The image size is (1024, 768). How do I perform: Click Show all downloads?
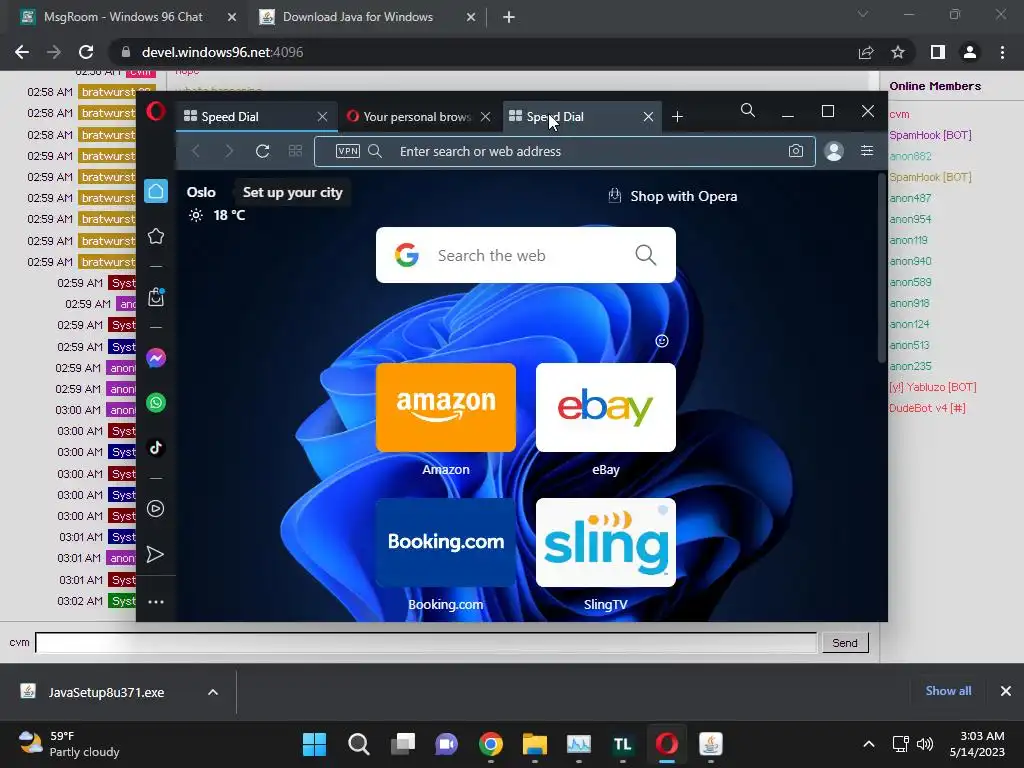(948, 691)
